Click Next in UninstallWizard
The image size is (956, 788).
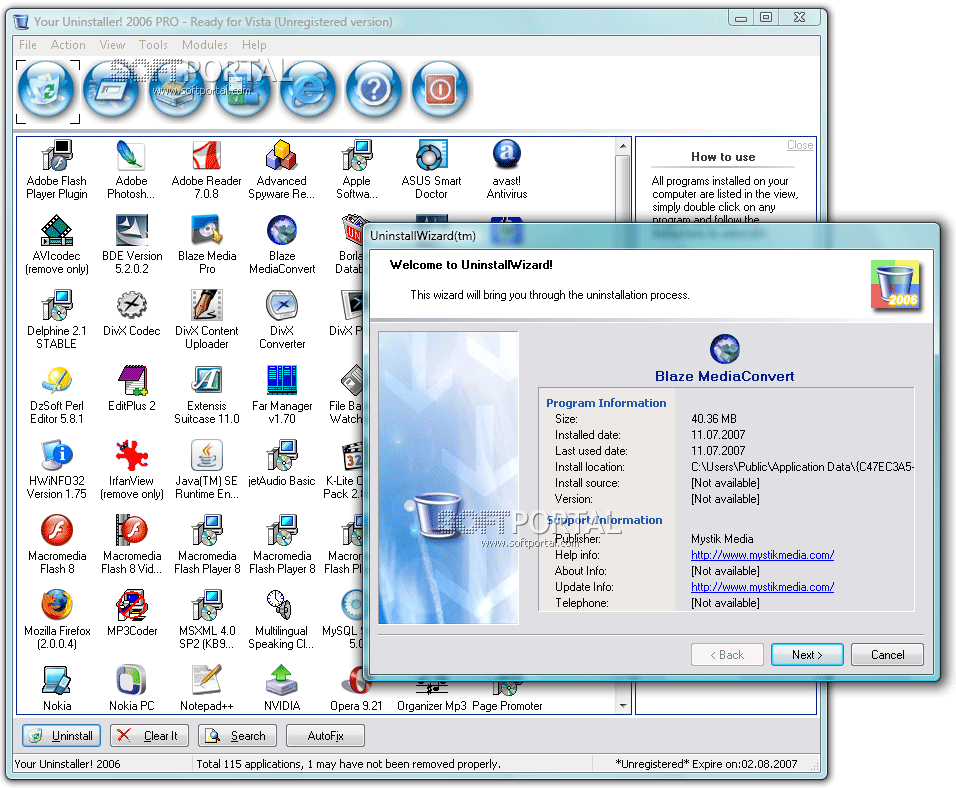[x=807, y=654]
